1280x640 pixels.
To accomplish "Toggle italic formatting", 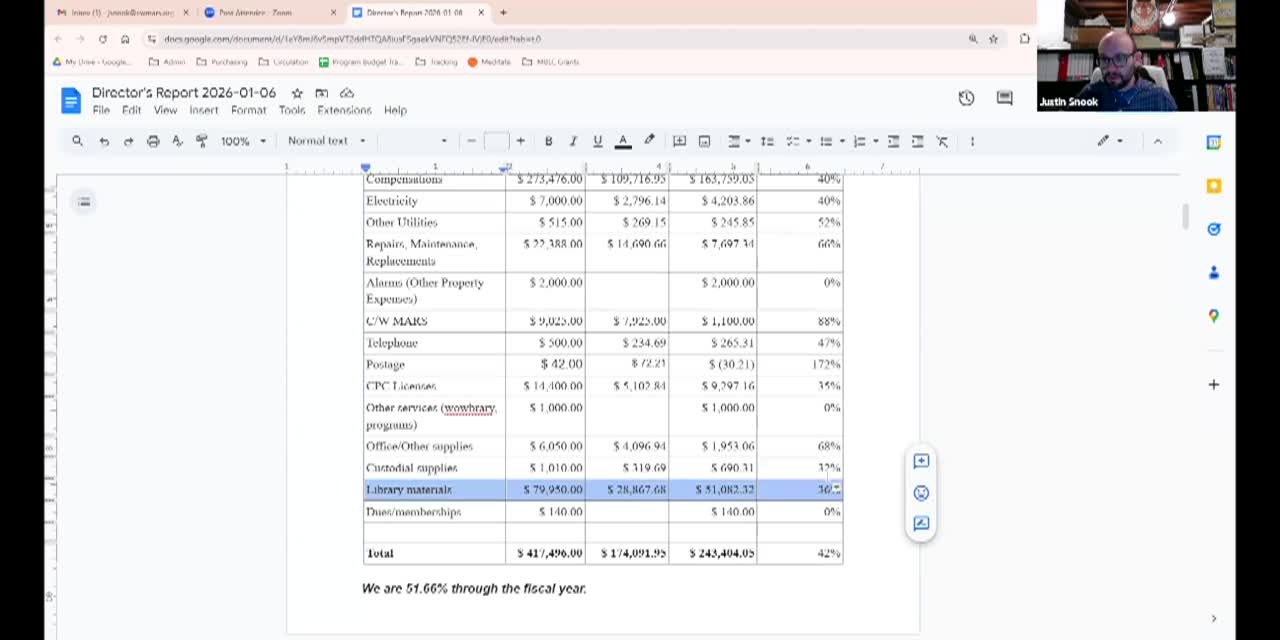I will (x=573, y=141).
